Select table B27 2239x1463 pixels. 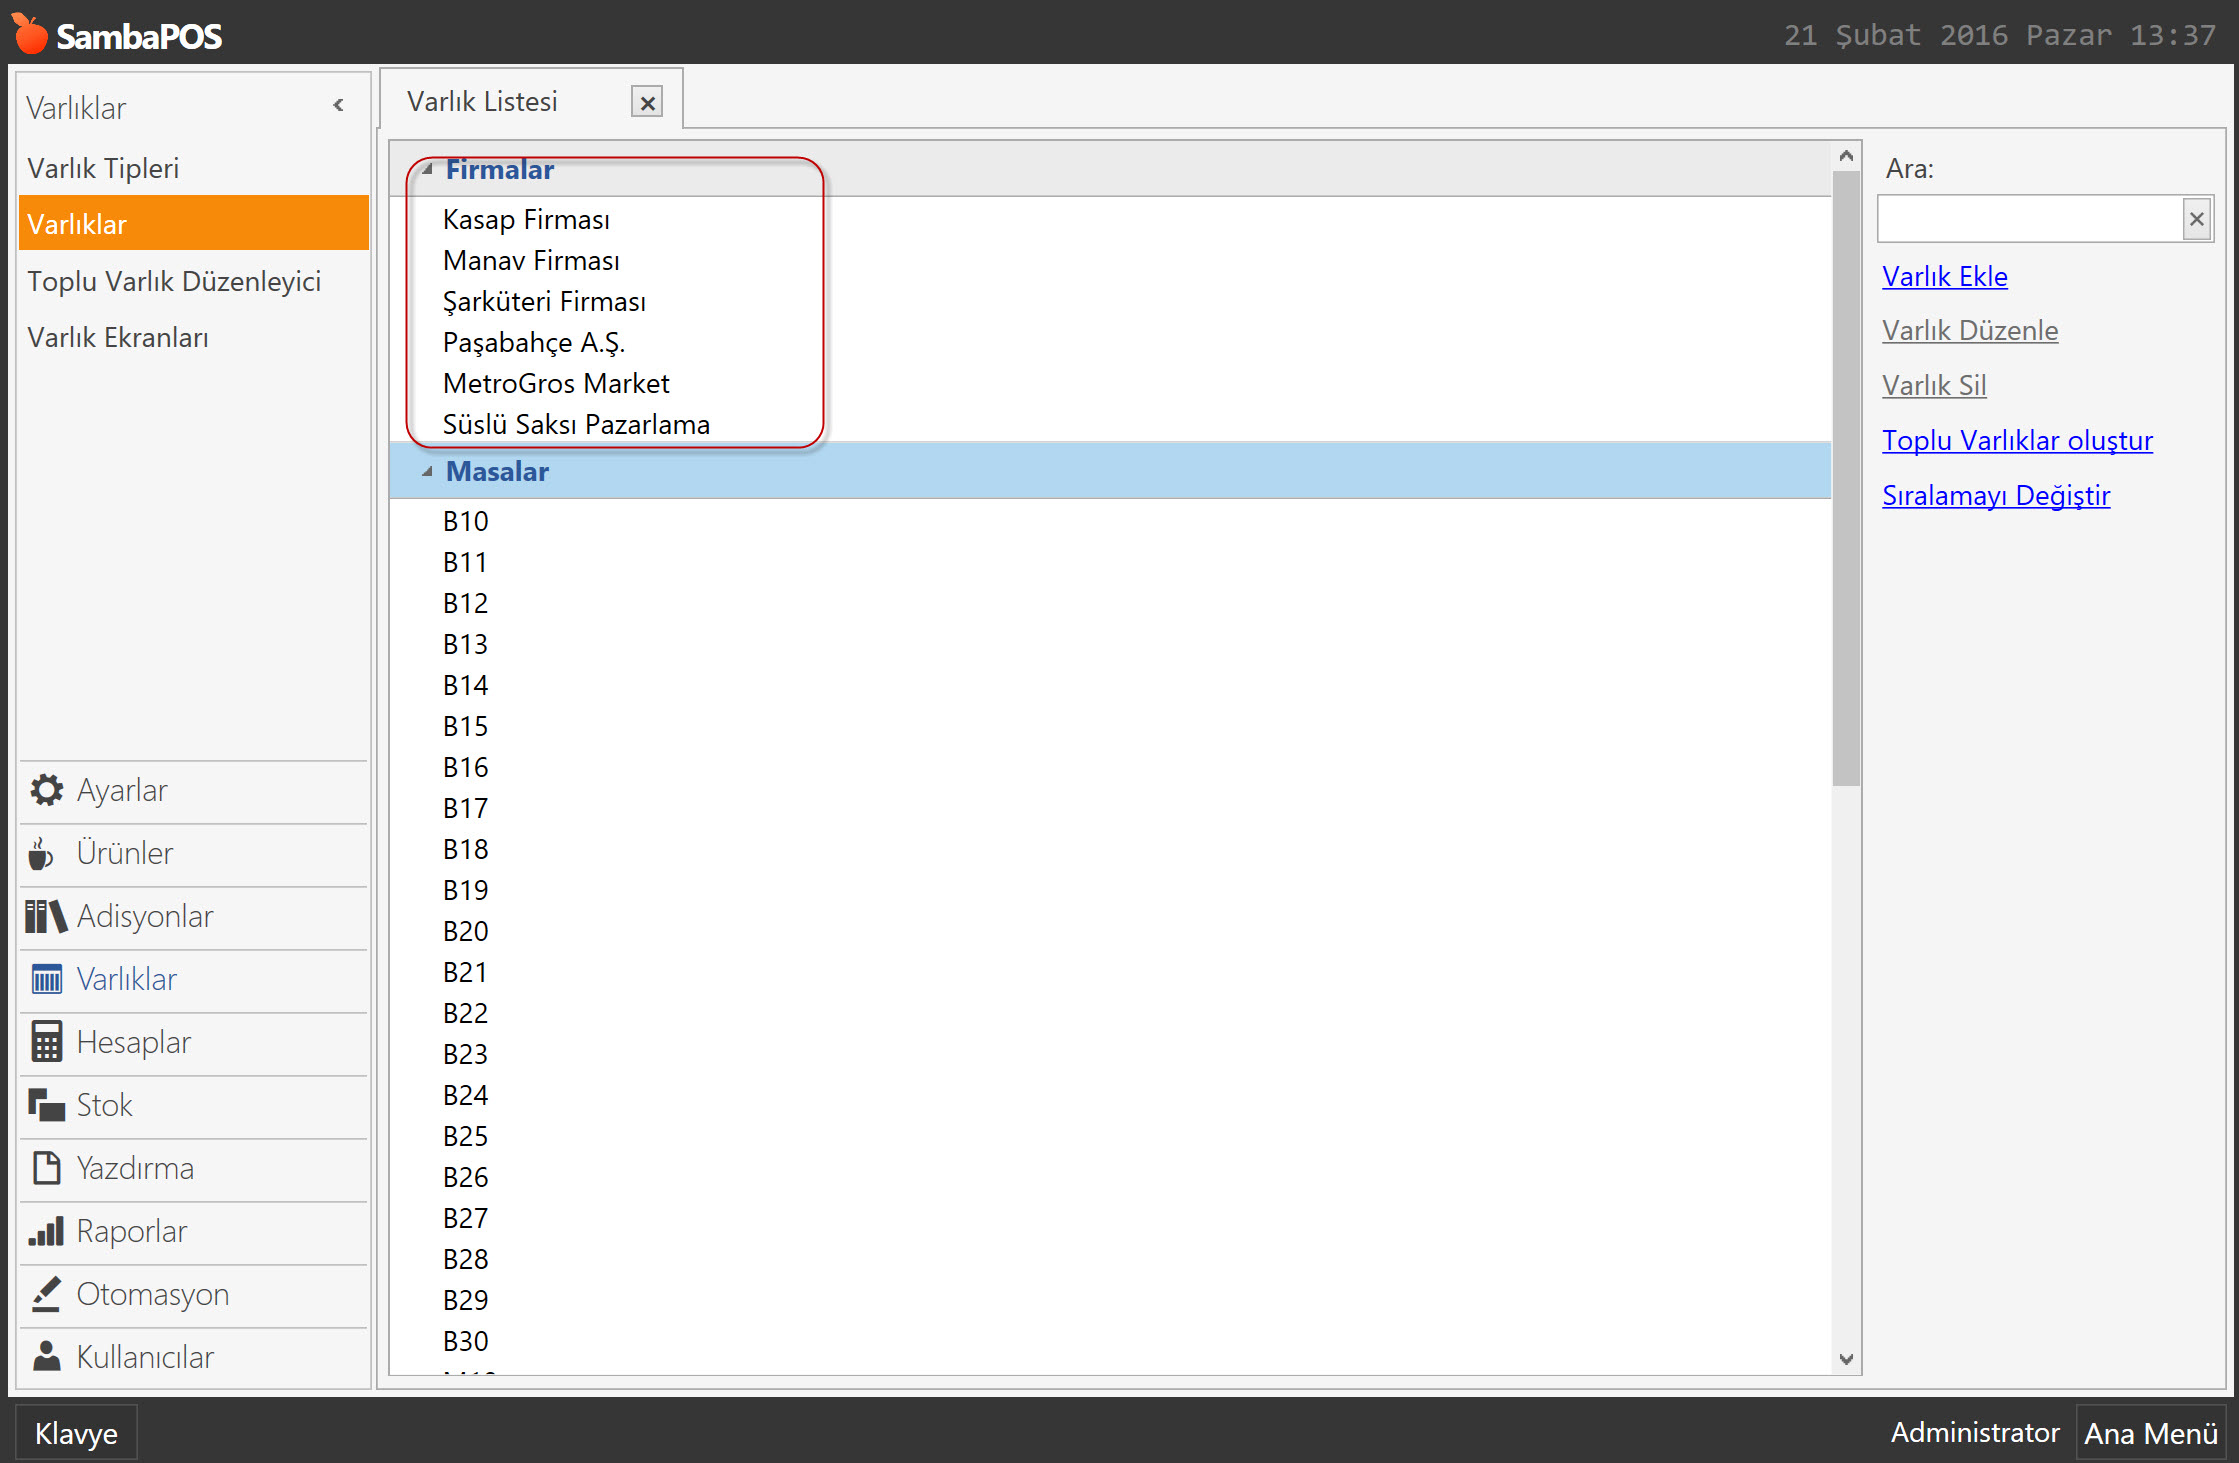[x=1110, y=1218]
